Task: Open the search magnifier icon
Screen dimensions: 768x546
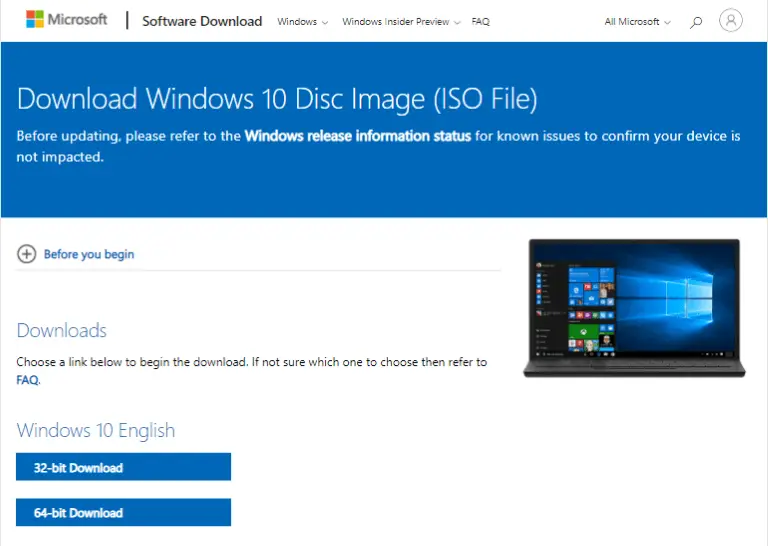Action: [696, 22]
